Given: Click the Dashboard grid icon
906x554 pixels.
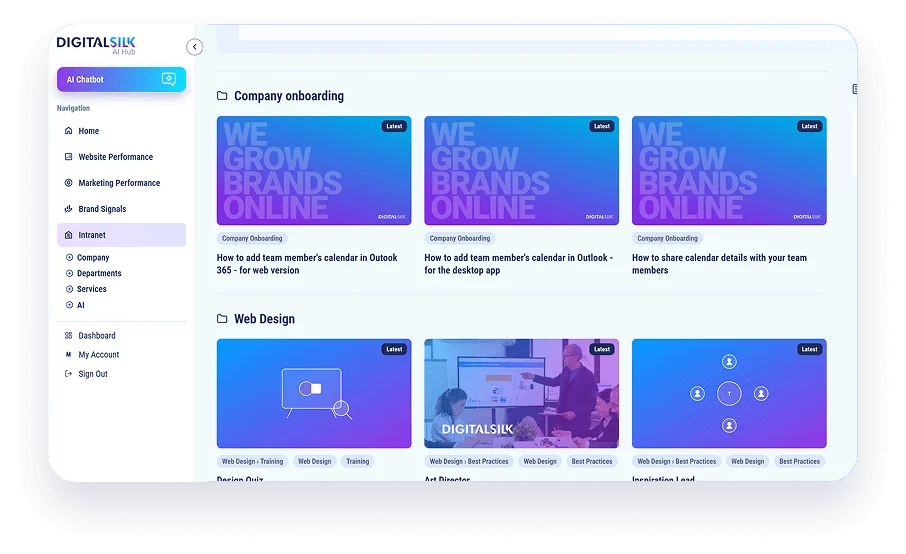Looking at the screenshot, I should [68, 336].
